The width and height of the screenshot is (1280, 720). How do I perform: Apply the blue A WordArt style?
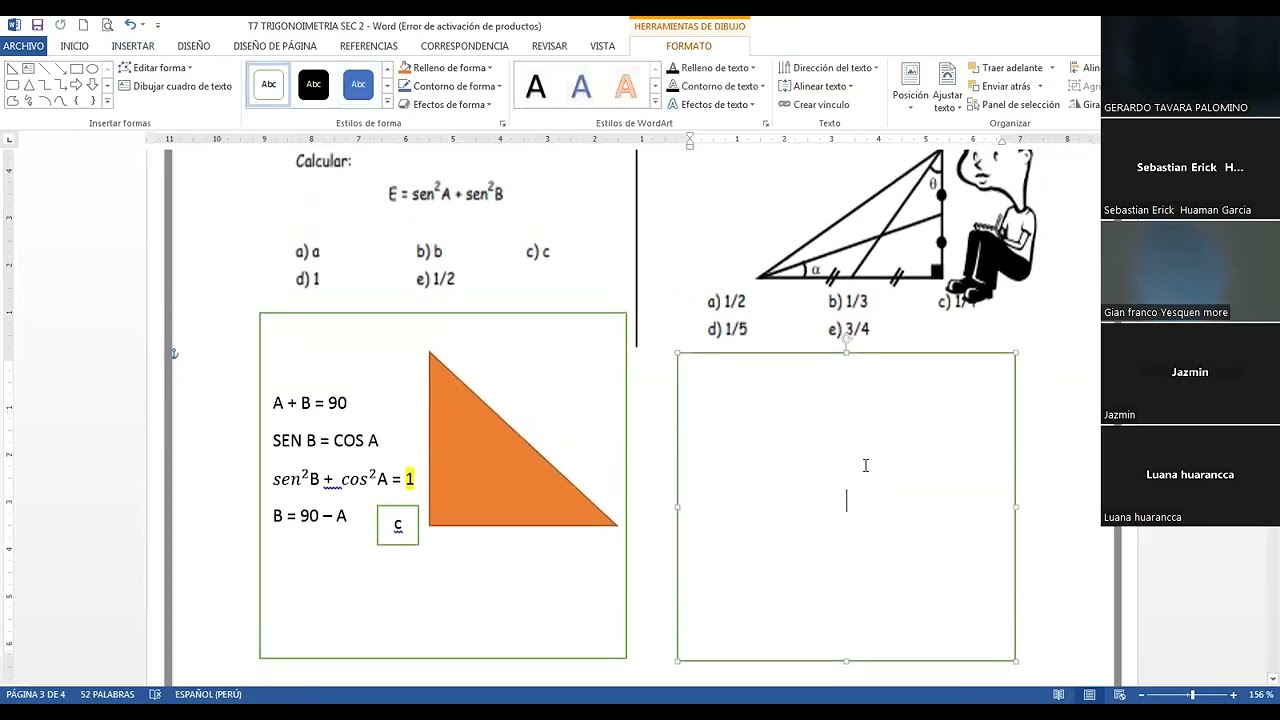pyautogui.click(x=581, y=87)
